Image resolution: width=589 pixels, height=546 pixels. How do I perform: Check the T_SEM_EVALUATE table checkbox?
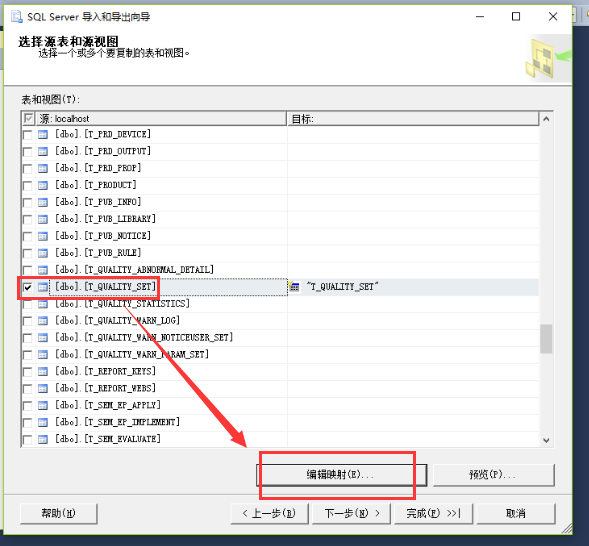[x=27, y=439]
